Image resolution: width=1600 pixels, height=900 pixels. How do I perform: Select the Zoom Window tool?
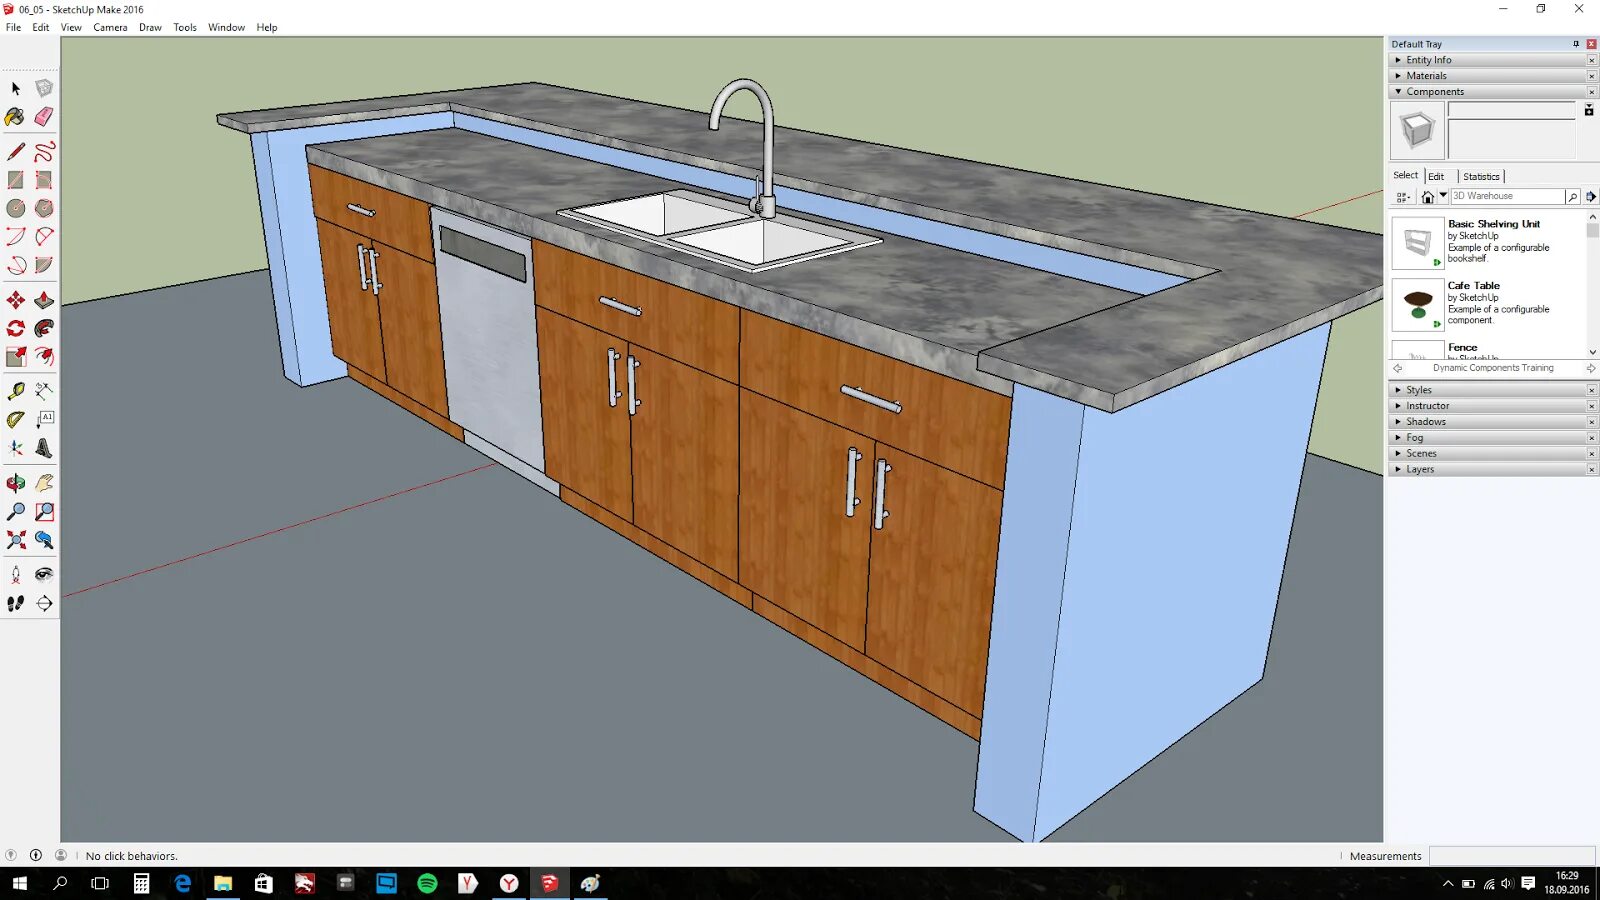click(x=44, y=512)
